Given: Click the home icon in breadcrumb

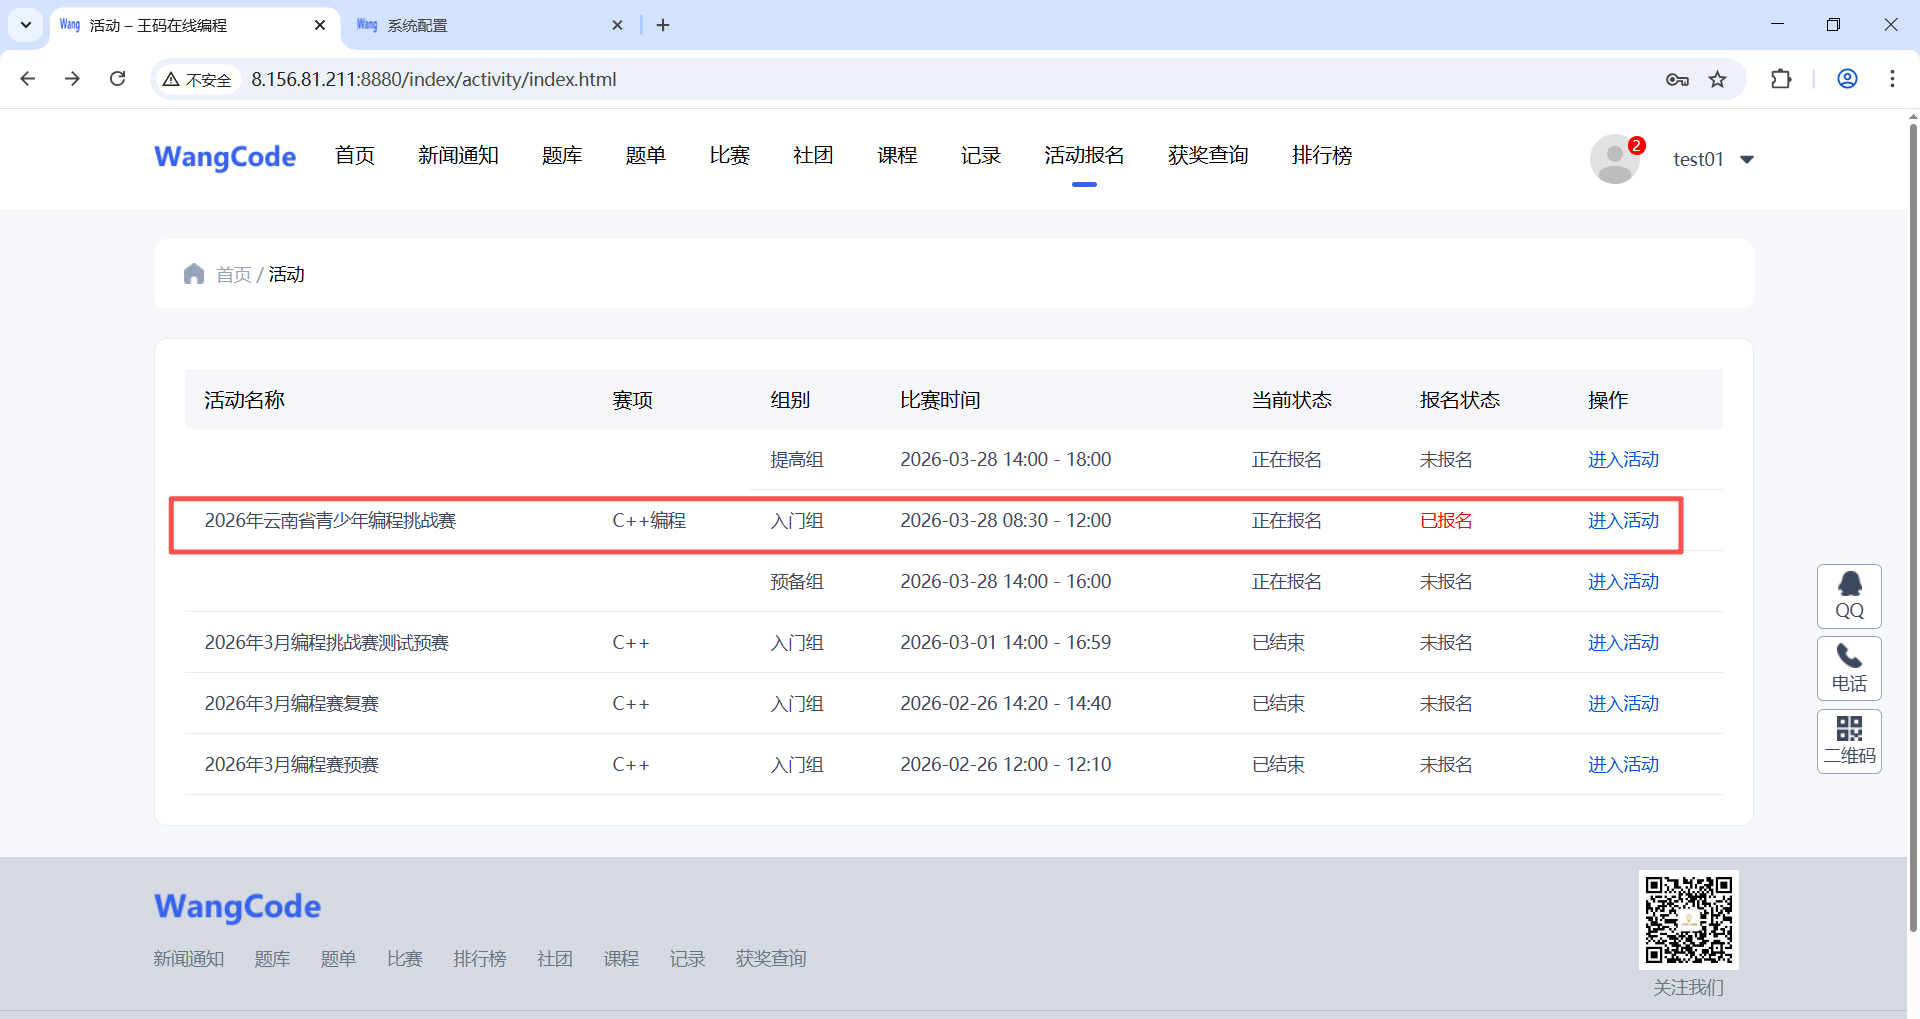Looking at the screenshot, I should [x=194, y=274].
